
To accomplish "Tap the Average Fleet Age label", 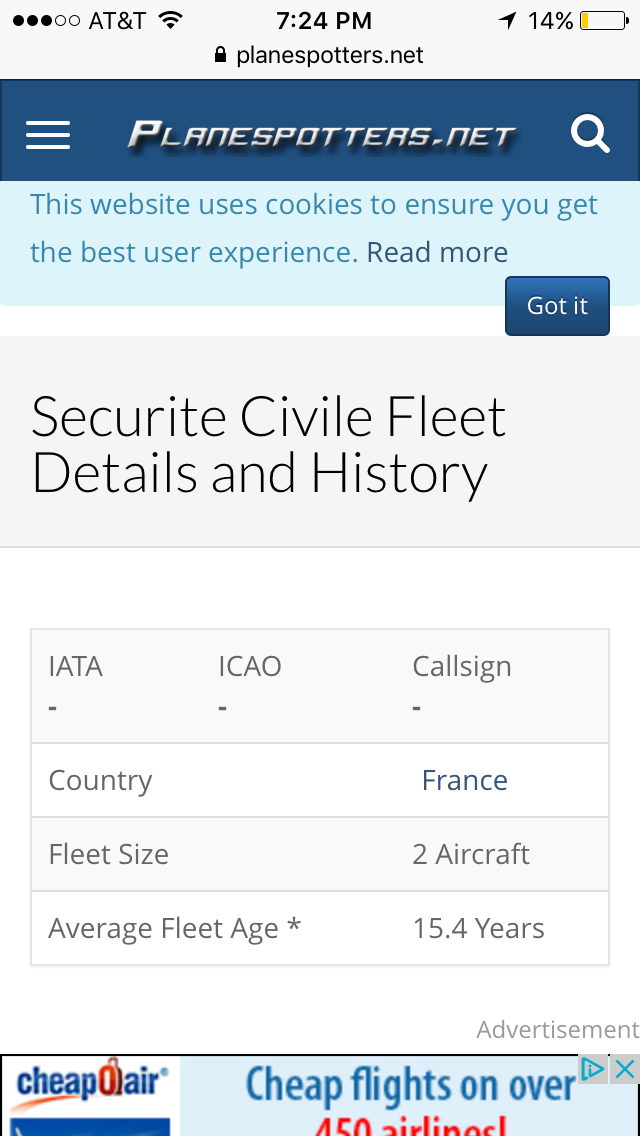I will (174, 928).
